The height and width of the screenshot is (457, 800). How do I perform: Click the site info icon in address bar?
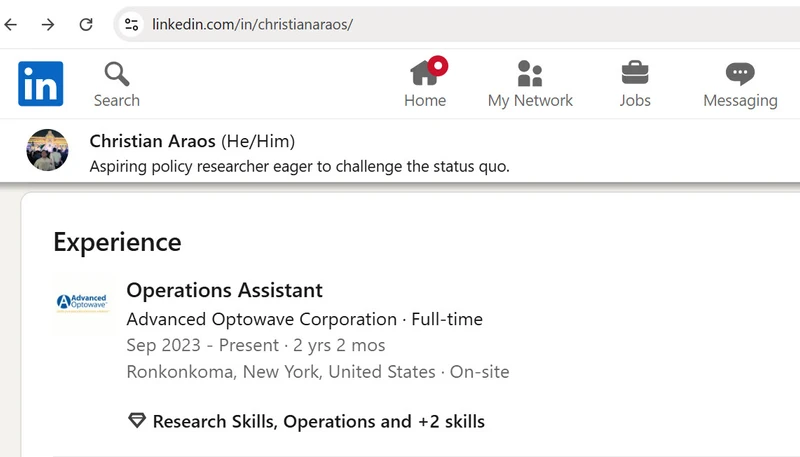pyautogui.click(x=131, y=24)
